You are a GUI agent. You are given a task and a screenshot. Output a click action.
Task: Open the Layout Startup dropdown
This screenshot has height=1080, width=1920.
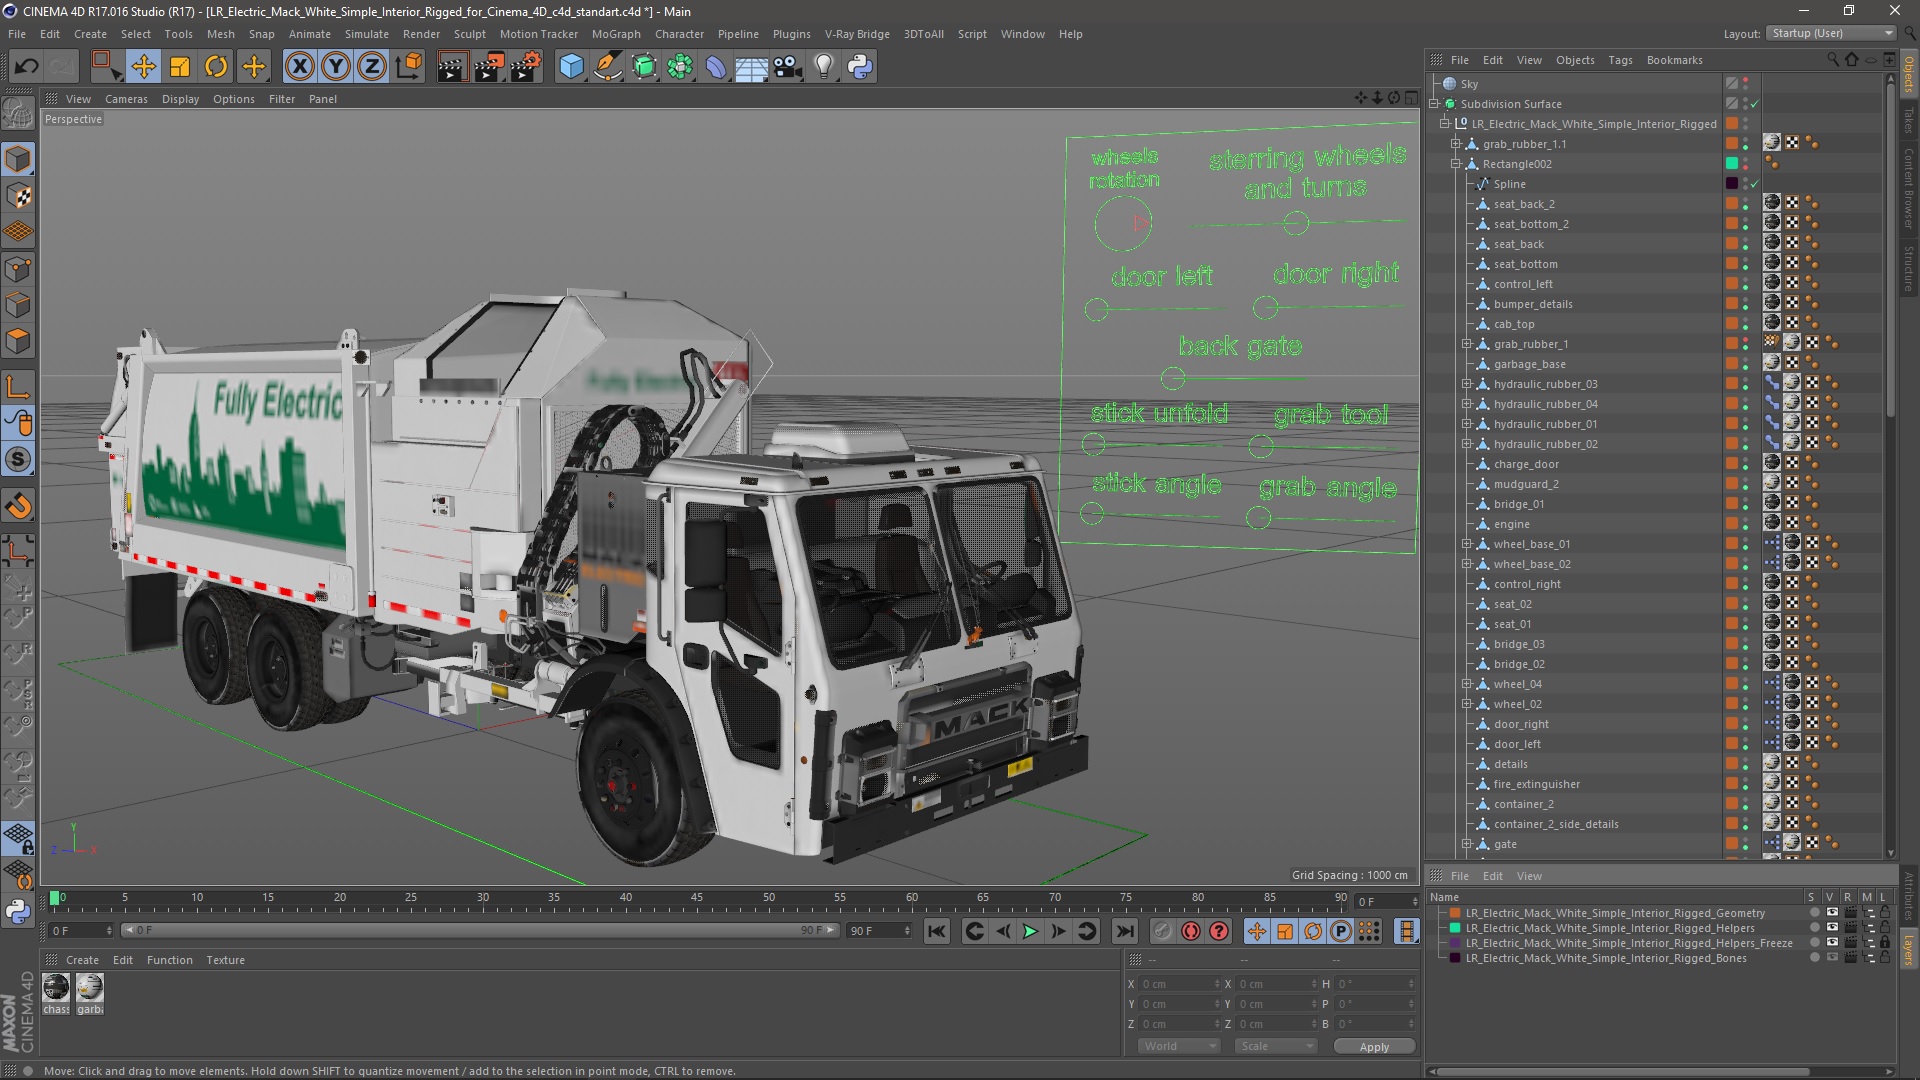click(1832, 33)
